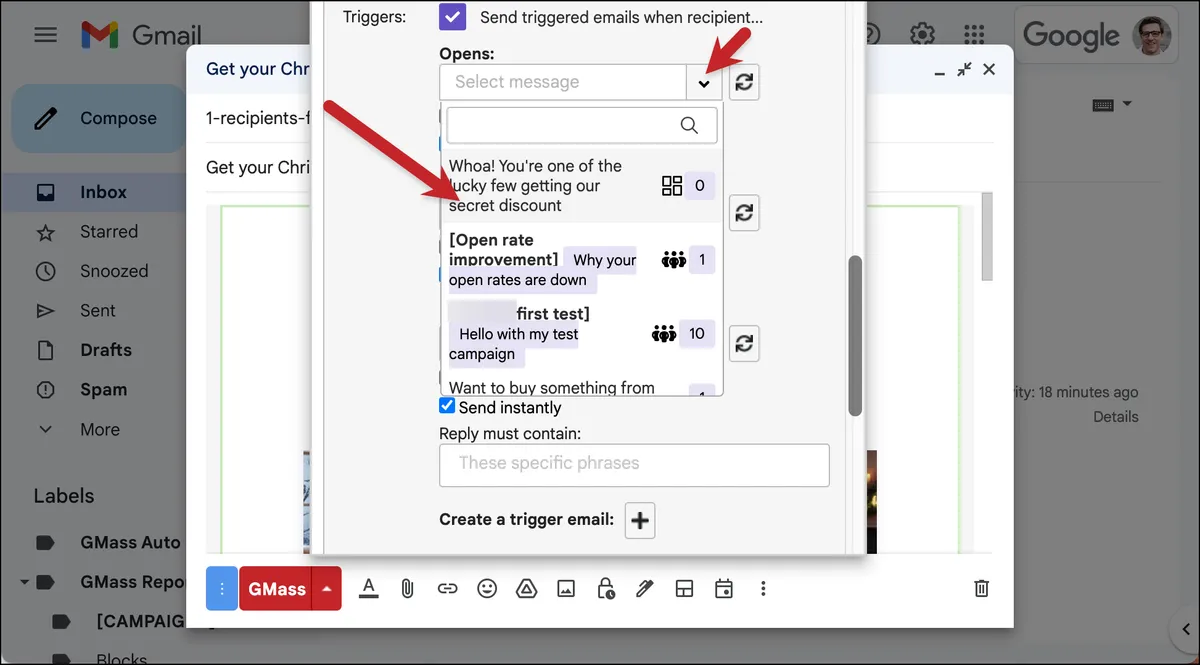
Task: Select 'first test] Hello with my test campaign' option
Action: pos(580,334)
